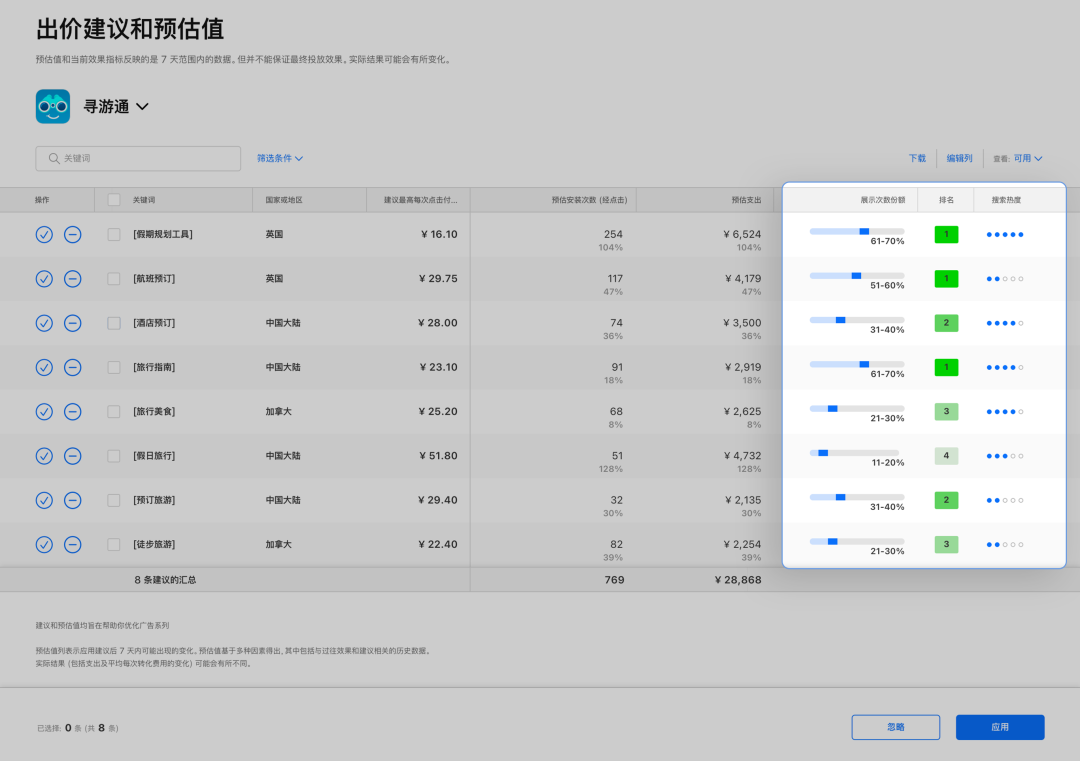Dismiss the 预订旅游 suggestion minus icon
Image resolution: width=1080 pixels, height=761 pixels.
pos(72,501)
